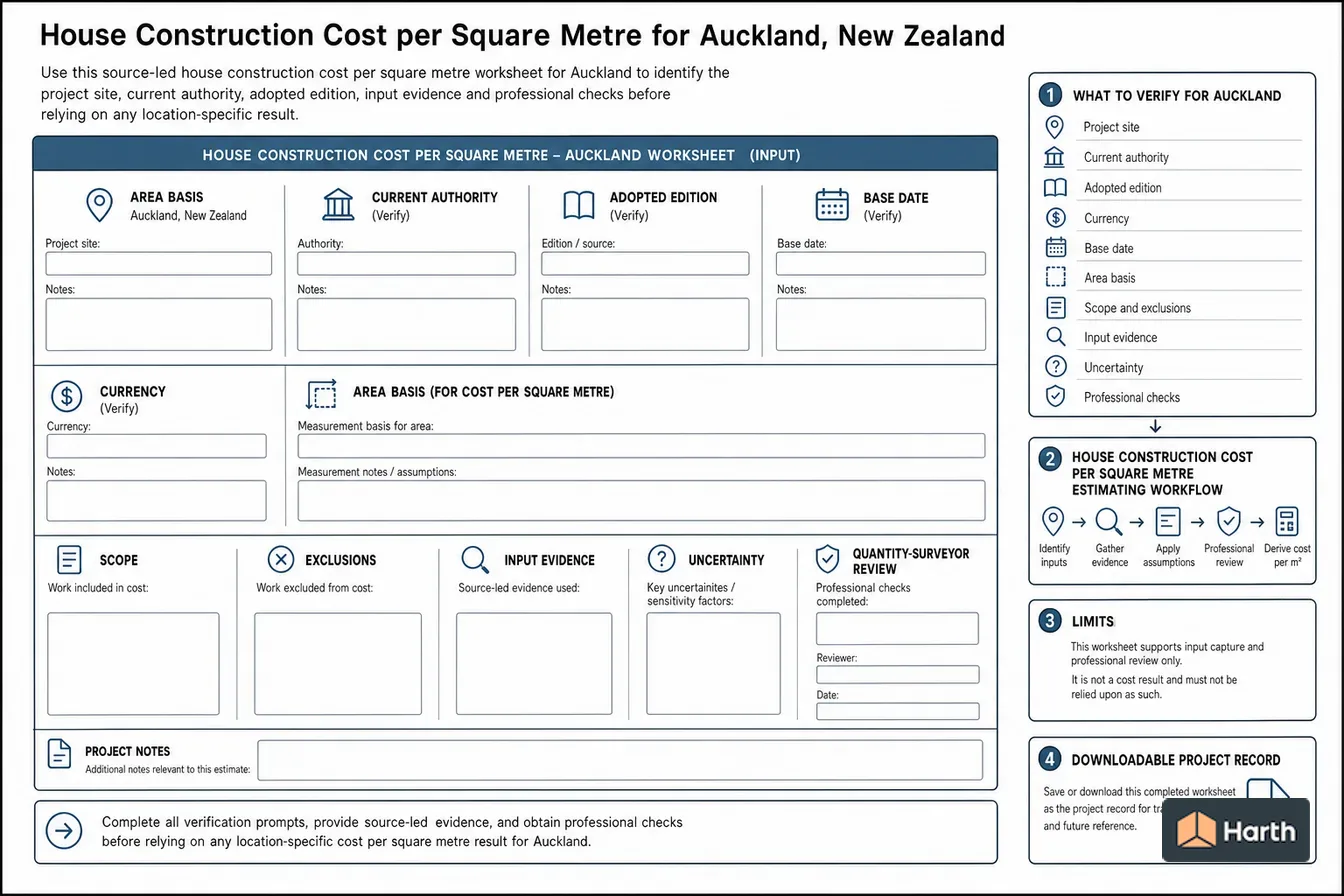Click the review Date input field

tap(898, 711)
